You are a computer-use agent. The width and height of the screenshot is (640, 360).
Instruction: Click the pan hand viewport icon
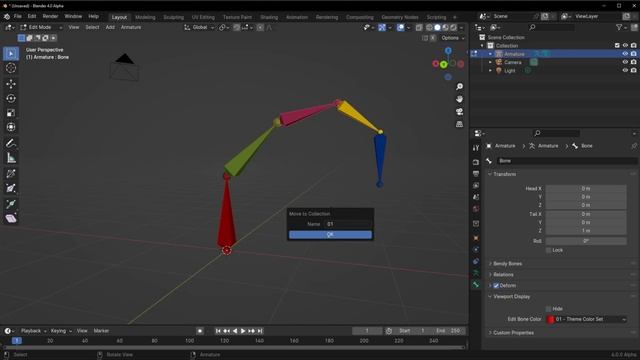point(460,99)
